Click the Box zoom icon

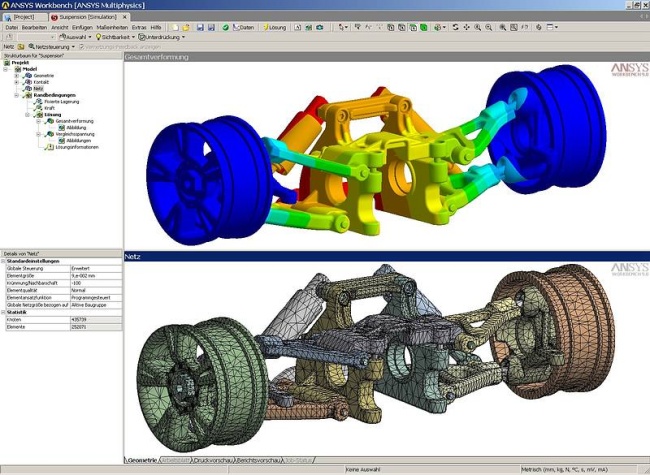pos(514,27)
